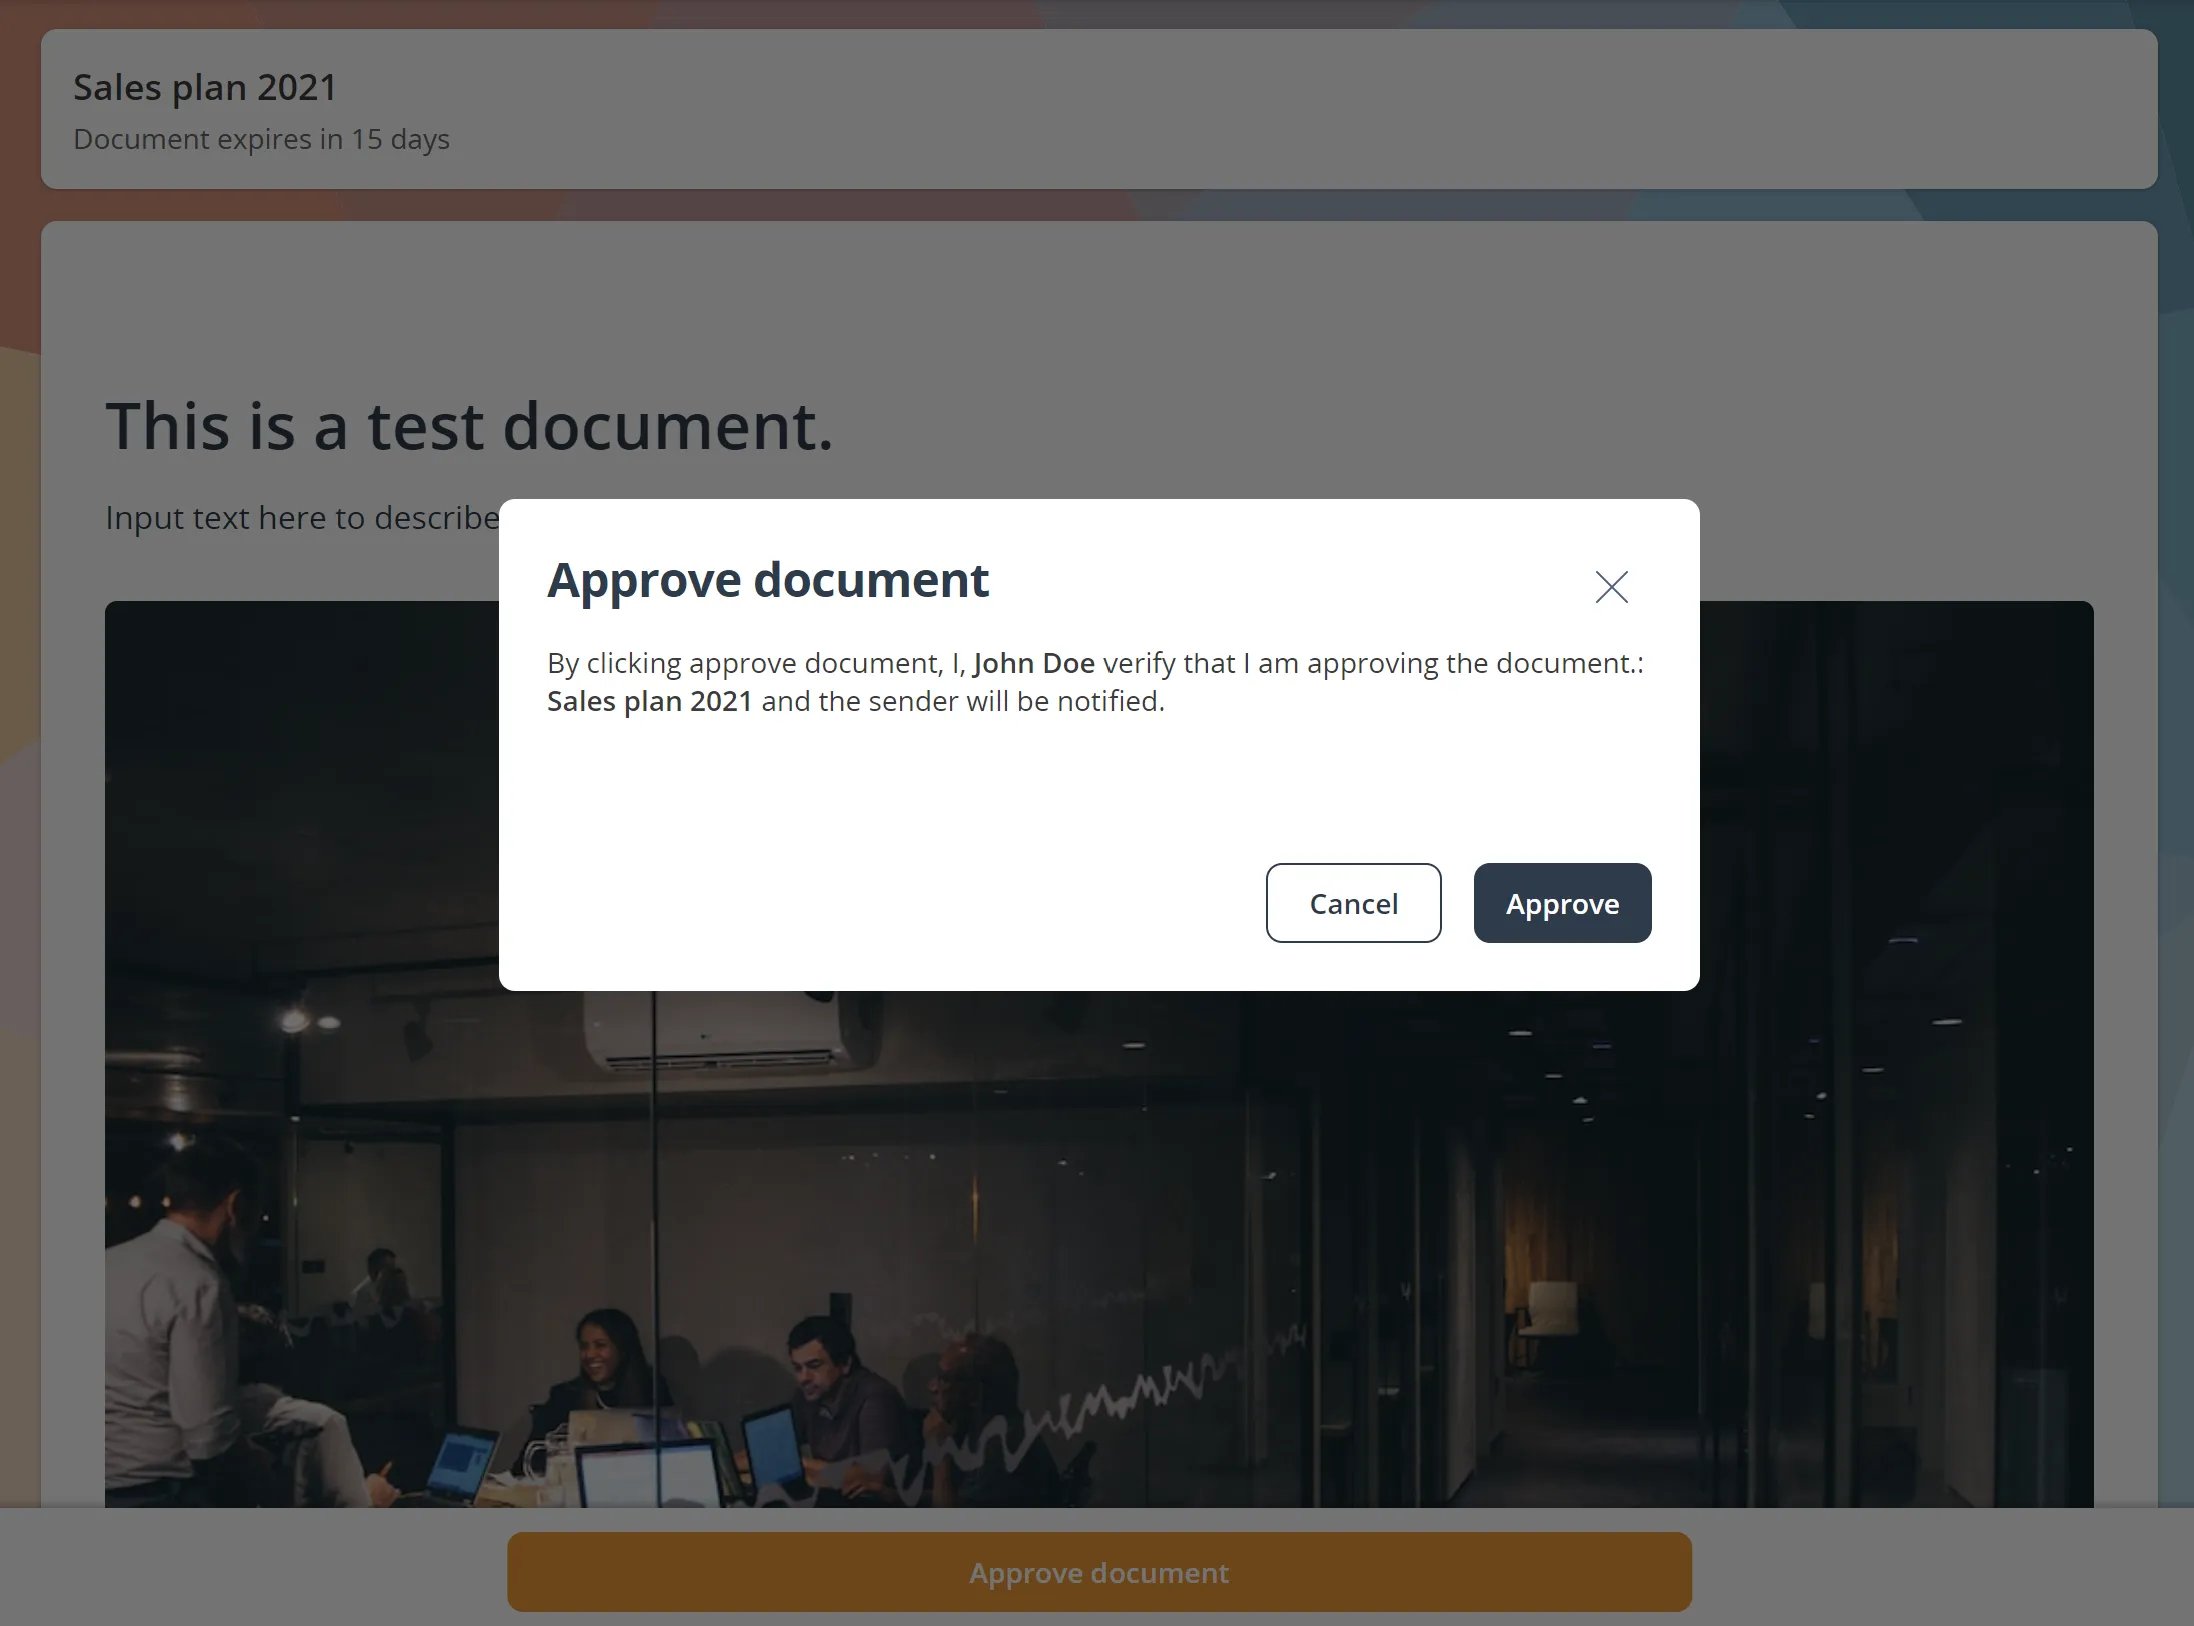Image resolution: width=2194 pixels, height=1626 pixels.
Task: Click the 'This is a test document.' heading
Action: point(469,427)
